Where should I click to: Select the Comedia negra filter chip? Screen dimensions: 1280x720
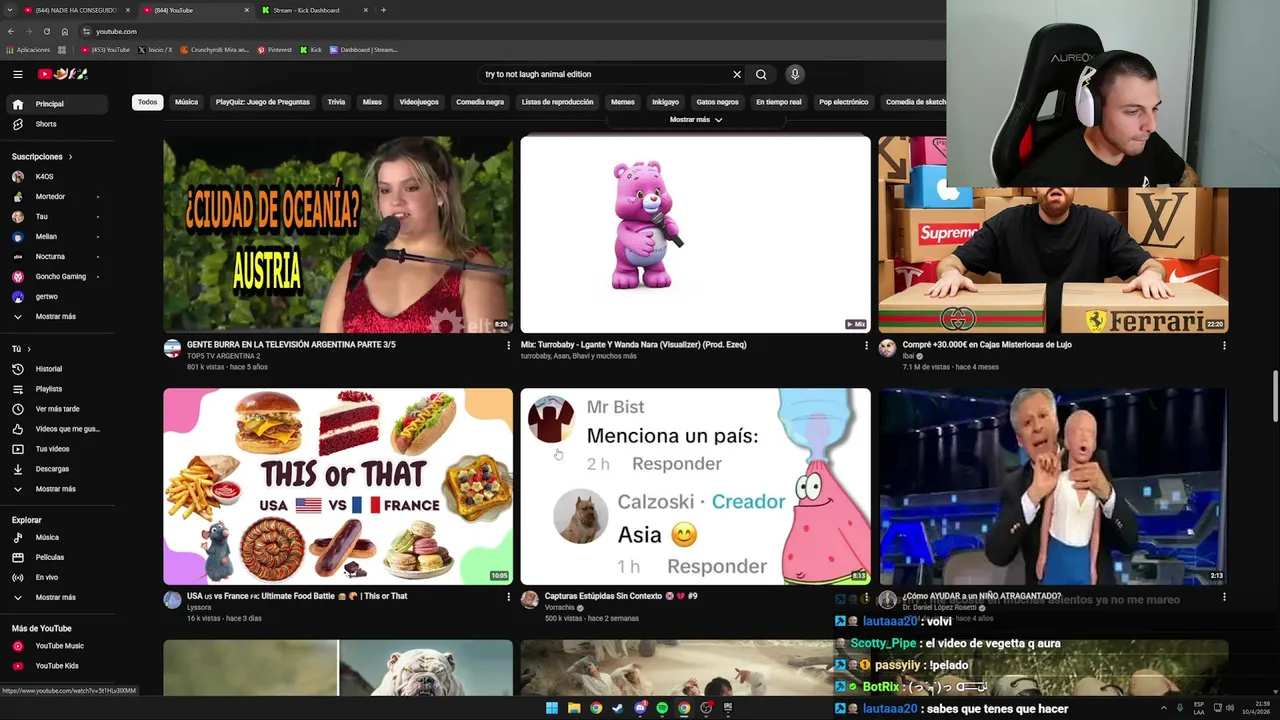(x=480, y=102)
